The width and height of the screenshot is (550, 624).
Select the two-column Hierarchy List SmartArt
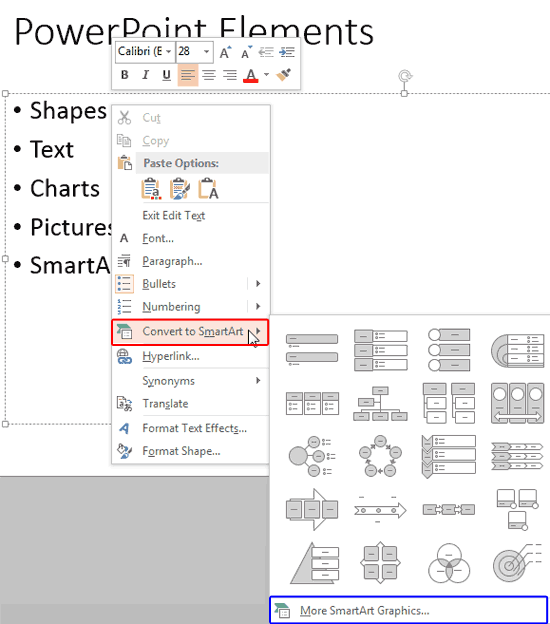(x=449, y=403)
